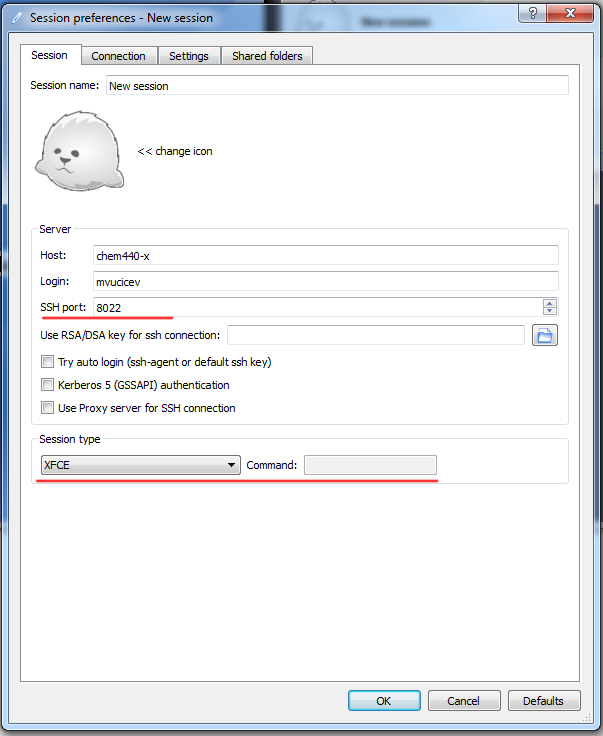Viewport: 603px width, 736px height.
Task: Decrease SSH port with down arrow
Action: (549, 311)
